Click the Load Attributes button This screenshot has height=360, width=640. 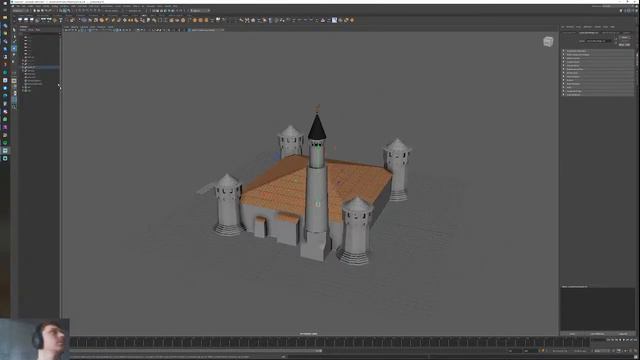(597, 334)
